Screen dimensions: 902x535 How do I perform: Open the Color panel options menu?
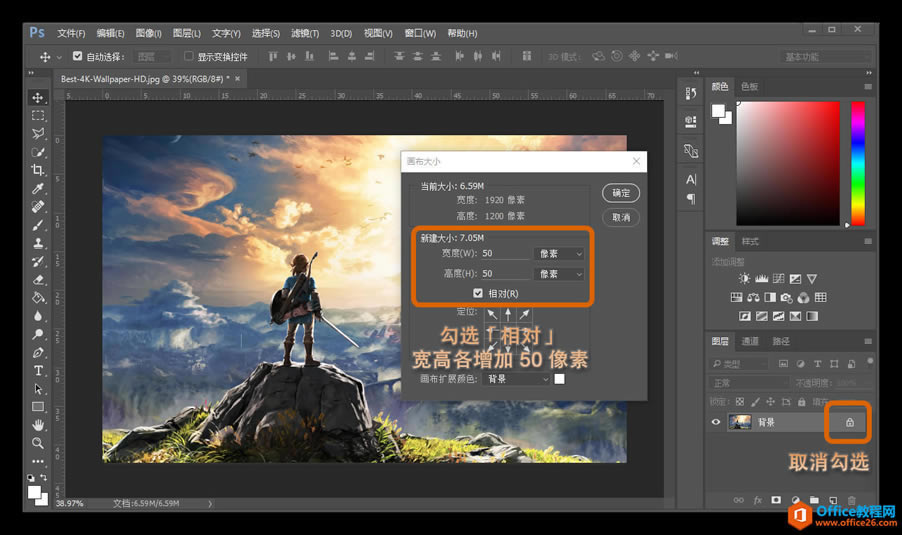pyautogui.click(x=867, y=87)
